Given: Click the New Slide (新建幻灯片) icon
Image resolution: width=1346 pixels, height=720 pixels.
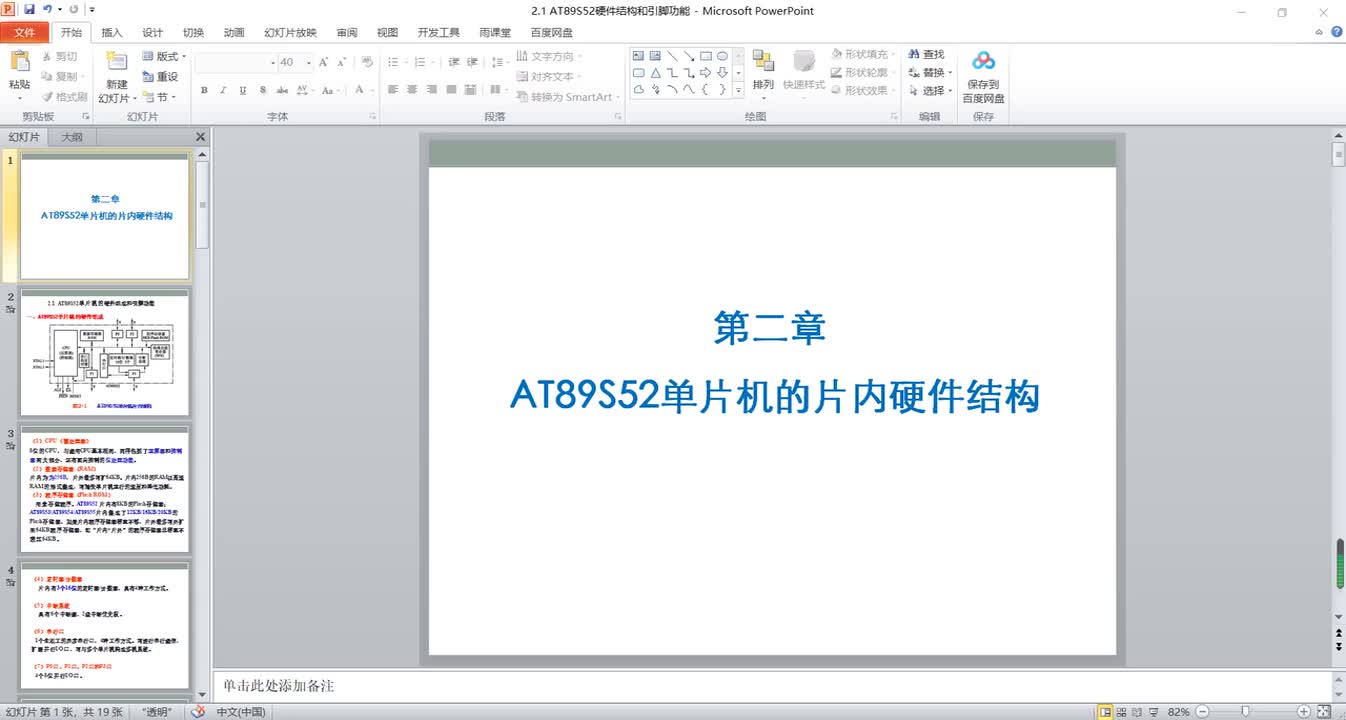Looking at the screenshot, I should click(x=117, y=61).
